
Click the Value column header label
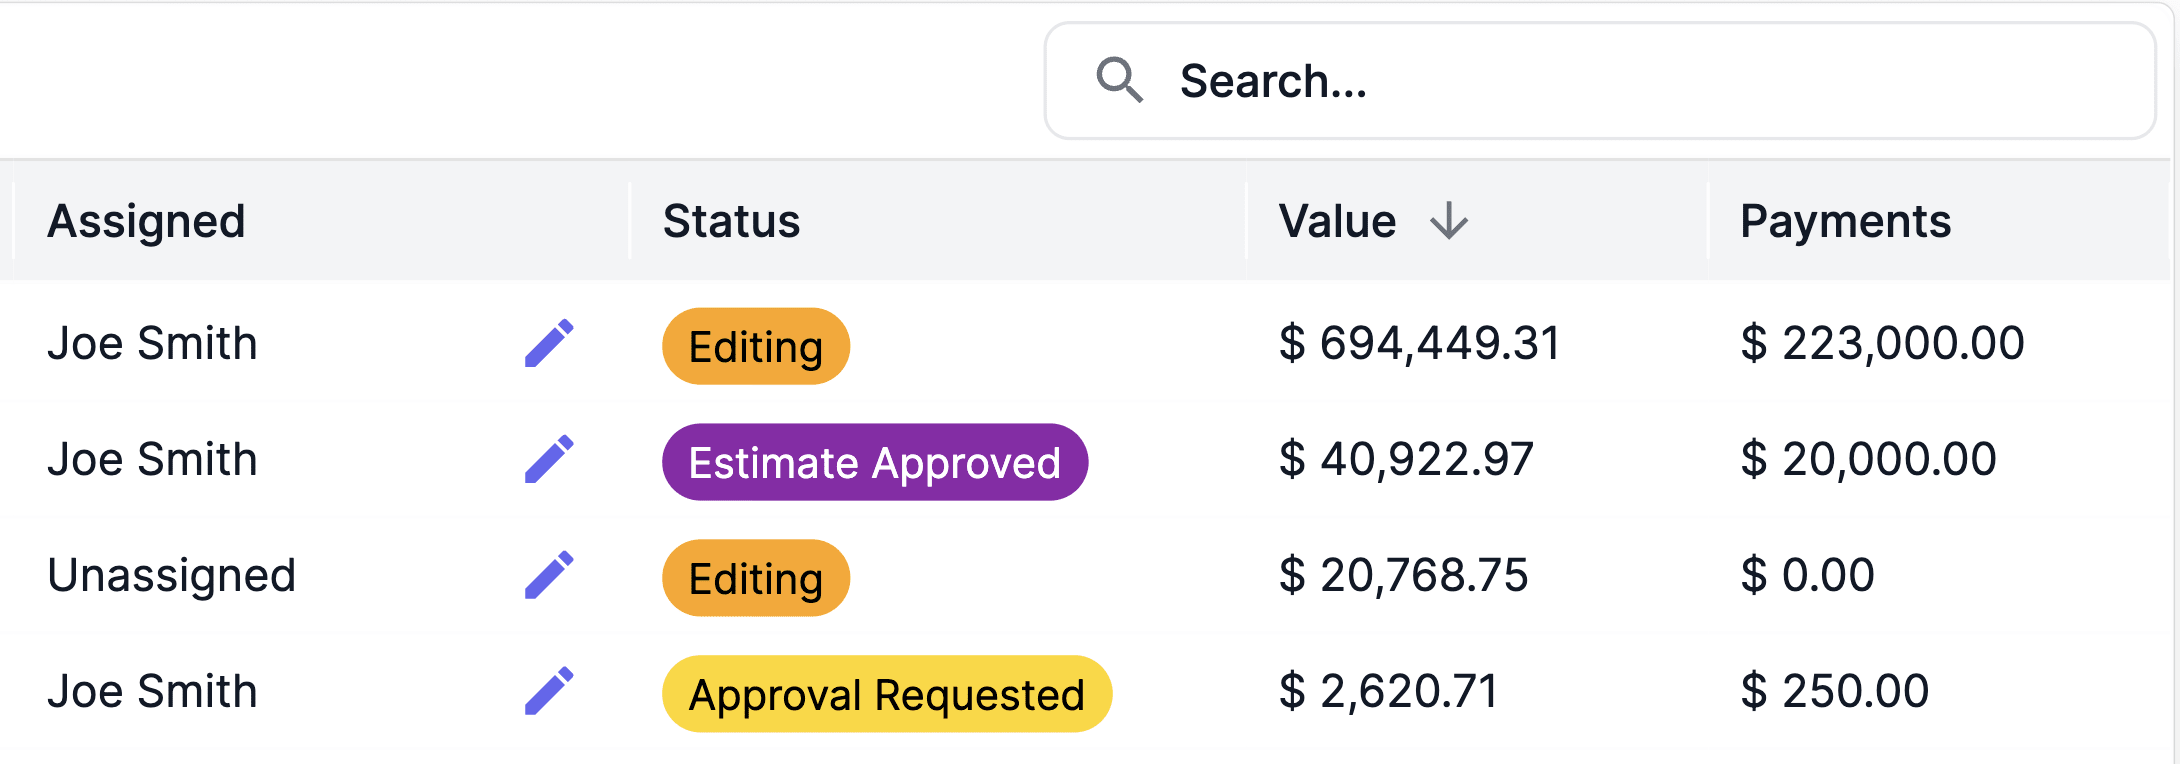click(1337, 221)
